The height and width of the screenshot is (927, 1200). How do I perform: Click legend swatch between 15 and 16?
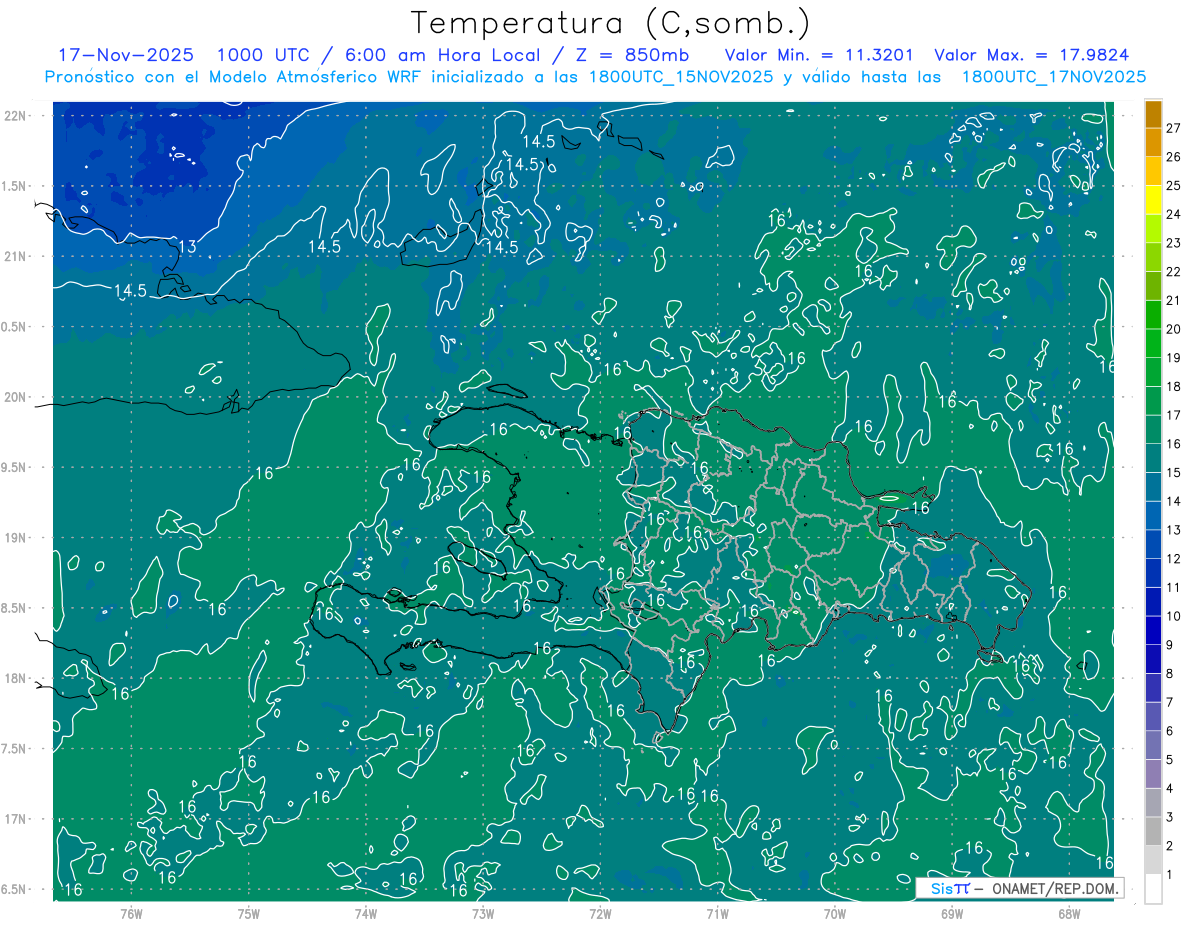coord(1153,458)
